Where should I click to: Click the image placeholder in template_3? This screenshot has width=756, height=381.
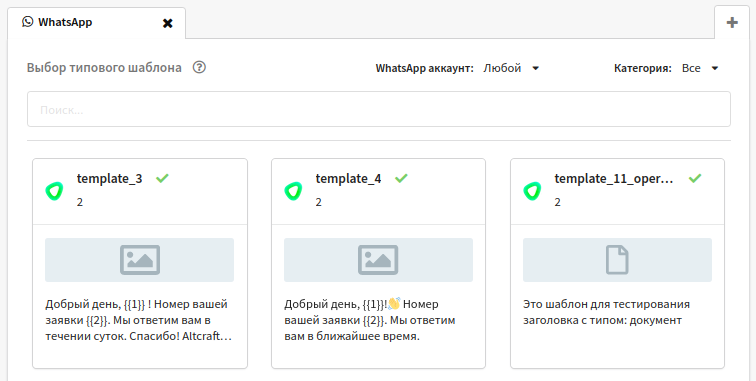pos(139,260)
